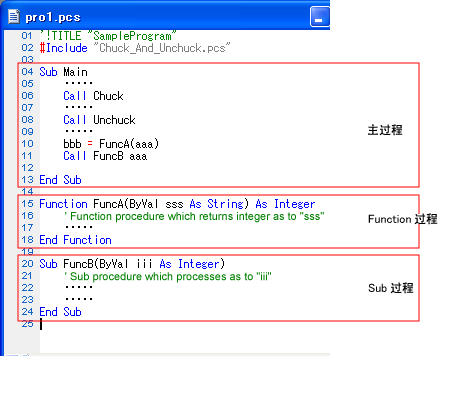Click the "End Function" line
The image size is (468, 394).
click(x=75, y=240)
